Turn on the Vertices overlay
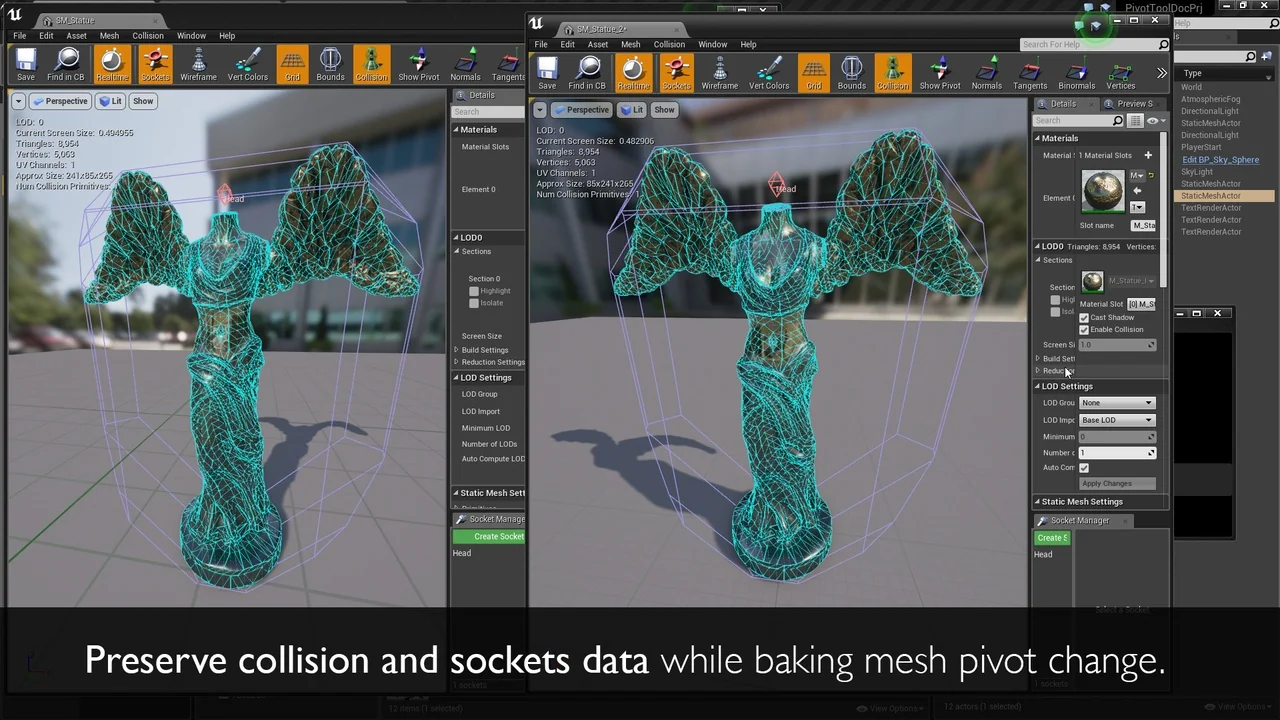Viewport: 1280px width, 720px height. (1120, 70)
